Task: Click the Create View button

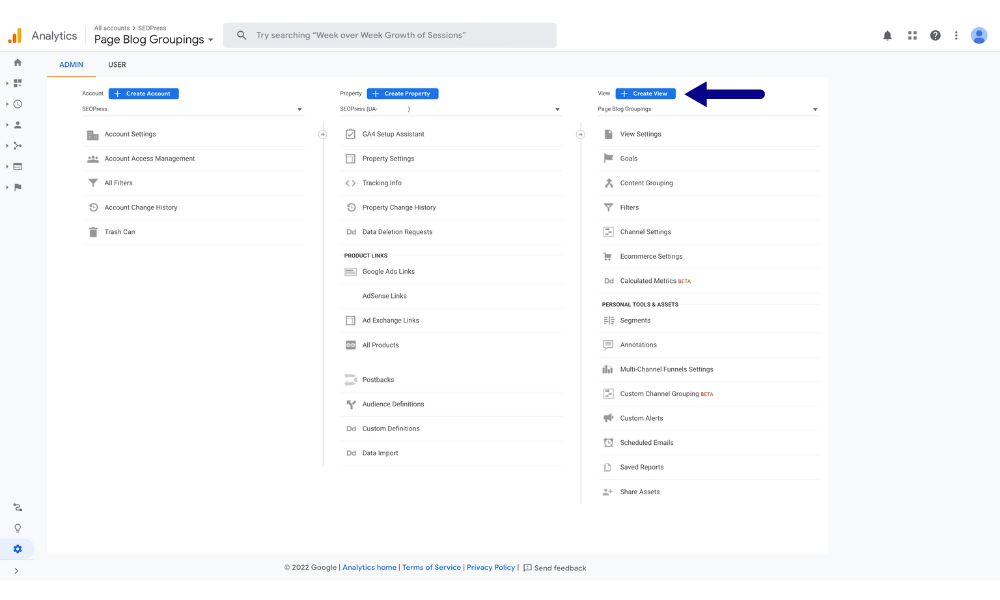Action: pos(645,94)
